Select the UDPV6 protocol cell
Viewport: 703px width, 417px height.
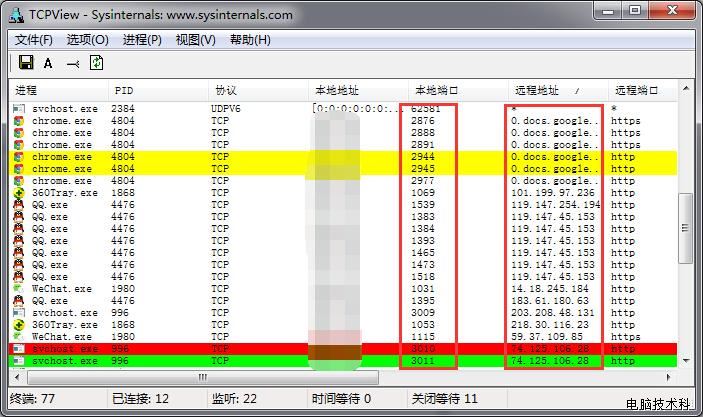coord(226,109)
